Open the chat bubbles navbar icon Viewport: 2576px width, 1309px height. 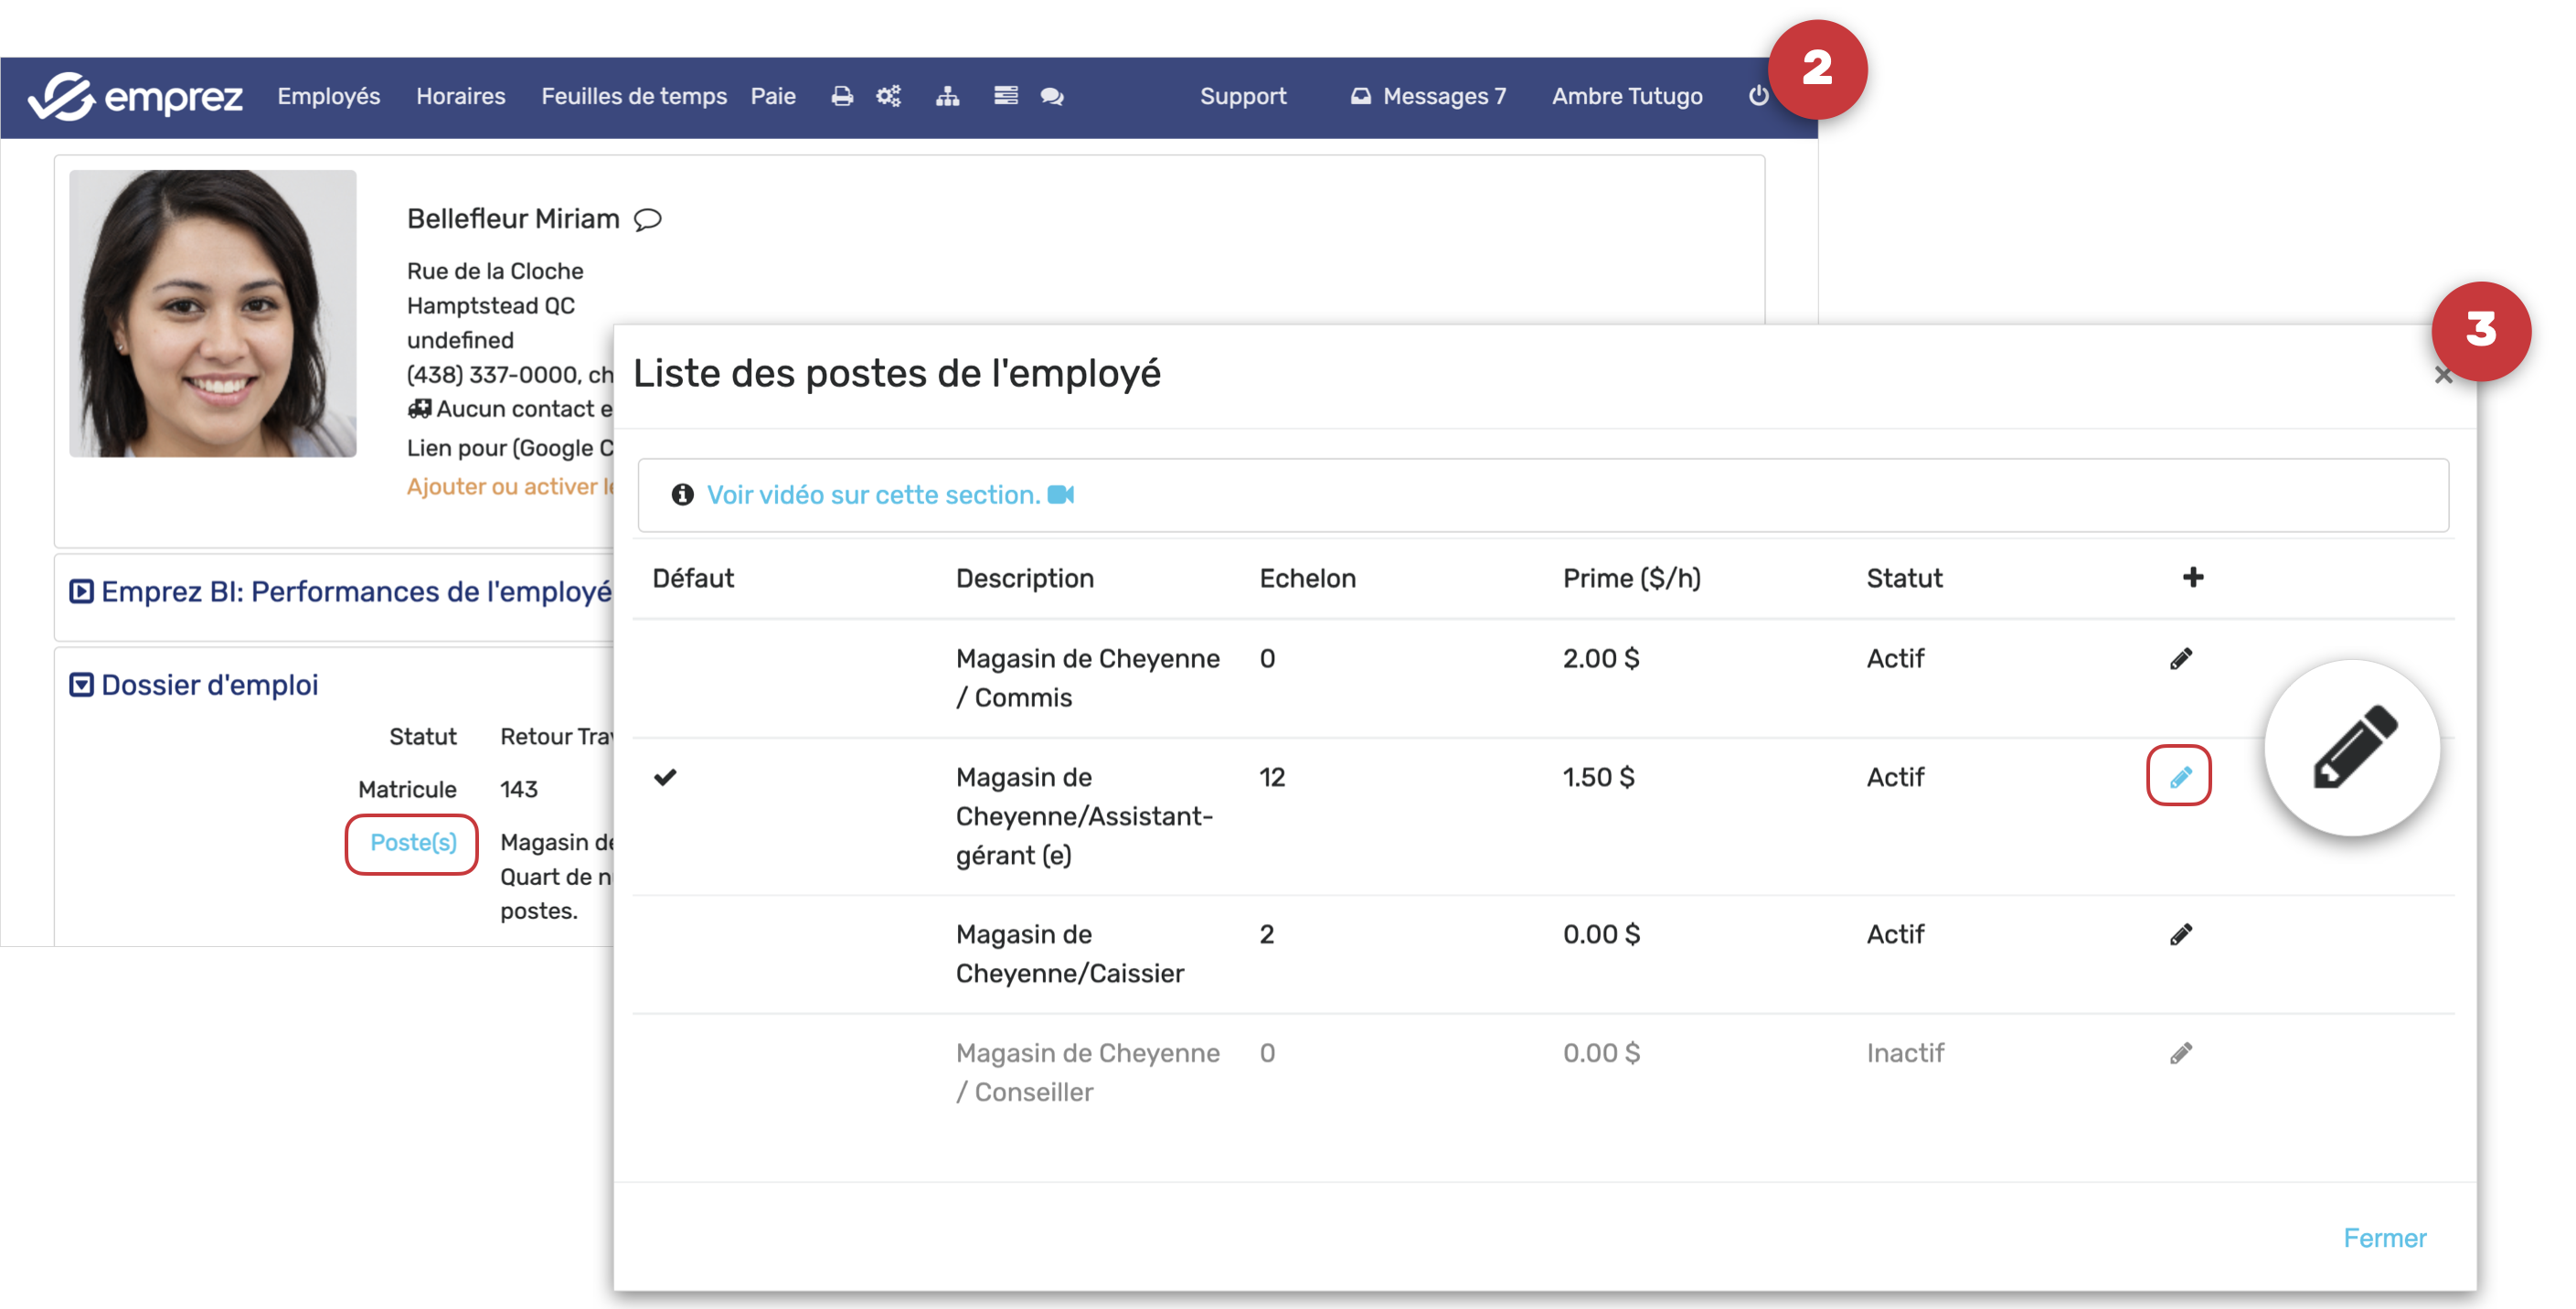click(x=1052, y=96)
